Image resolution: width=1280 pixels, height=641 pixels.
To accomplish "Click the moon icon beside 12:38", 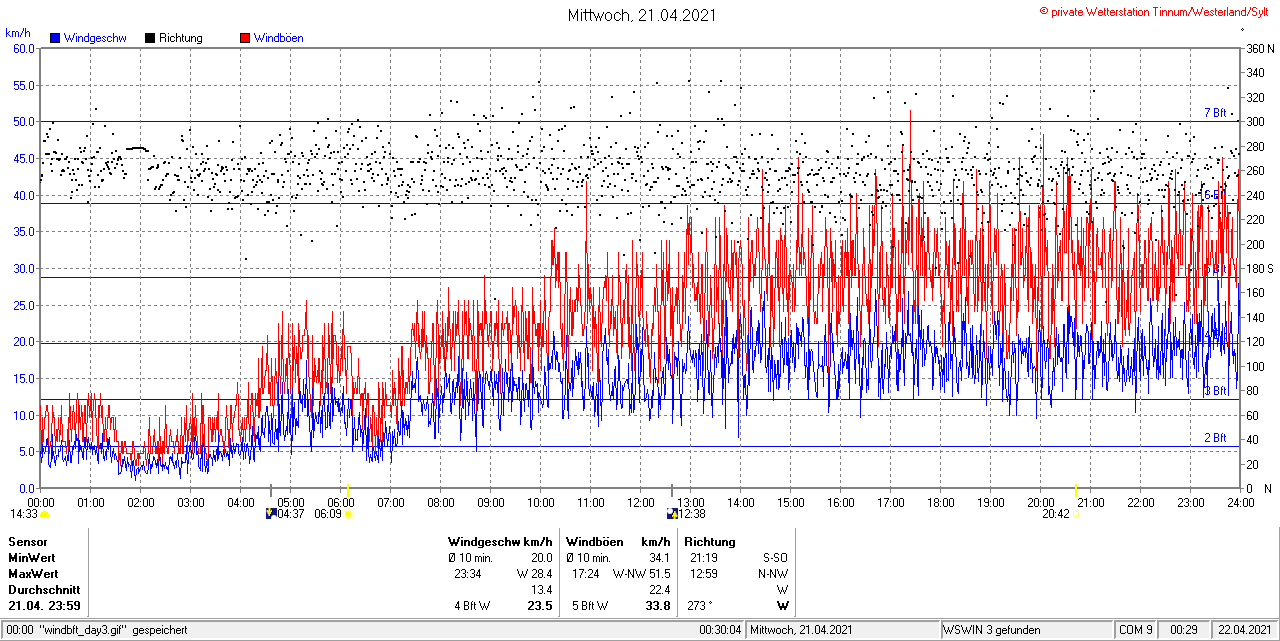I will click(x=672, y=514).
